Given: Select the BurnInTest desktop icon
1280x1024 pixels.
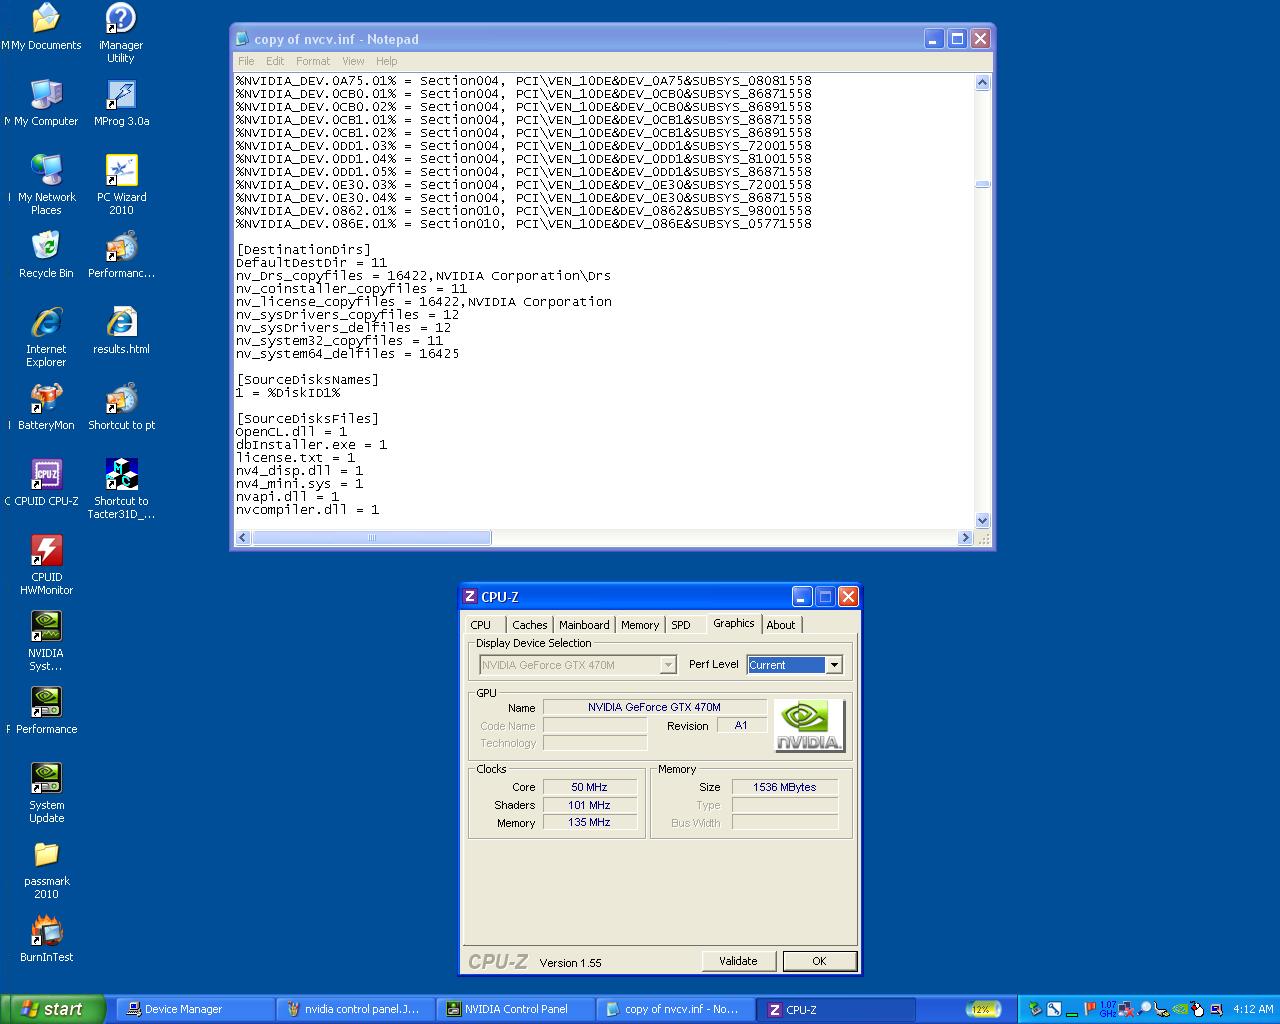Looking at the screenshot, I should point(46,939).
